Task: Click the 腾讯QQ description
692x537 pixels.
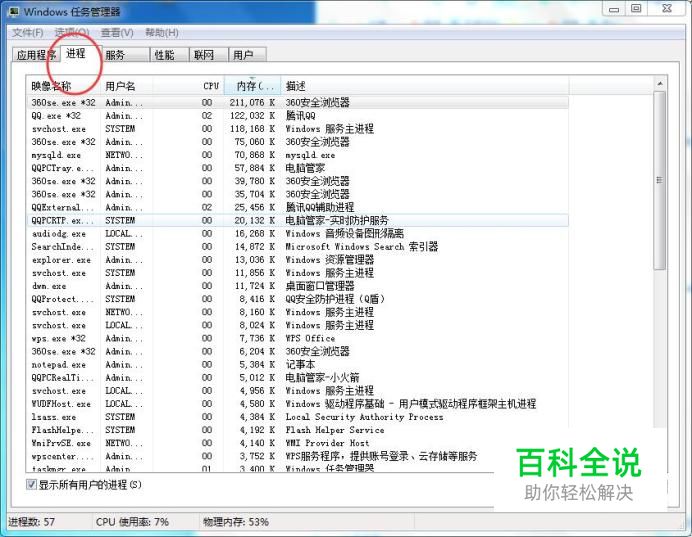Action: [301, 116]
